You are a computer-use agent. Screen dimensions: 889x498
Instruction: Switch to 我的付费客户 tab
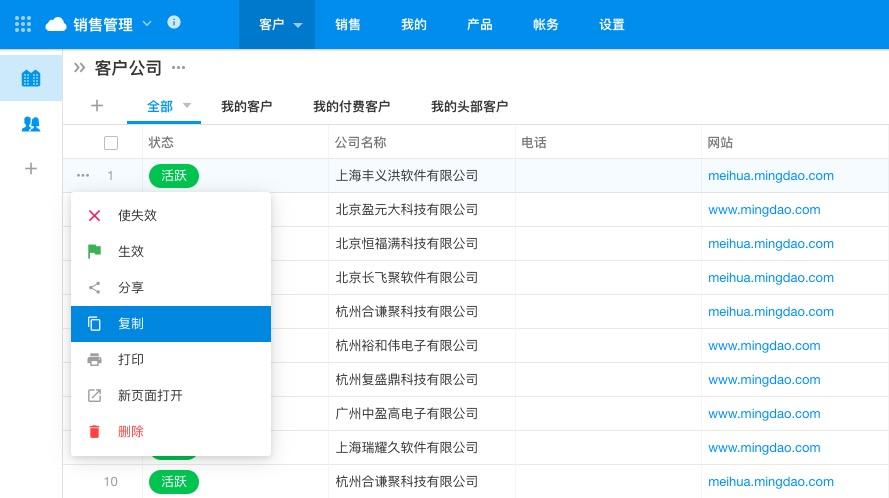click(351, 106)
